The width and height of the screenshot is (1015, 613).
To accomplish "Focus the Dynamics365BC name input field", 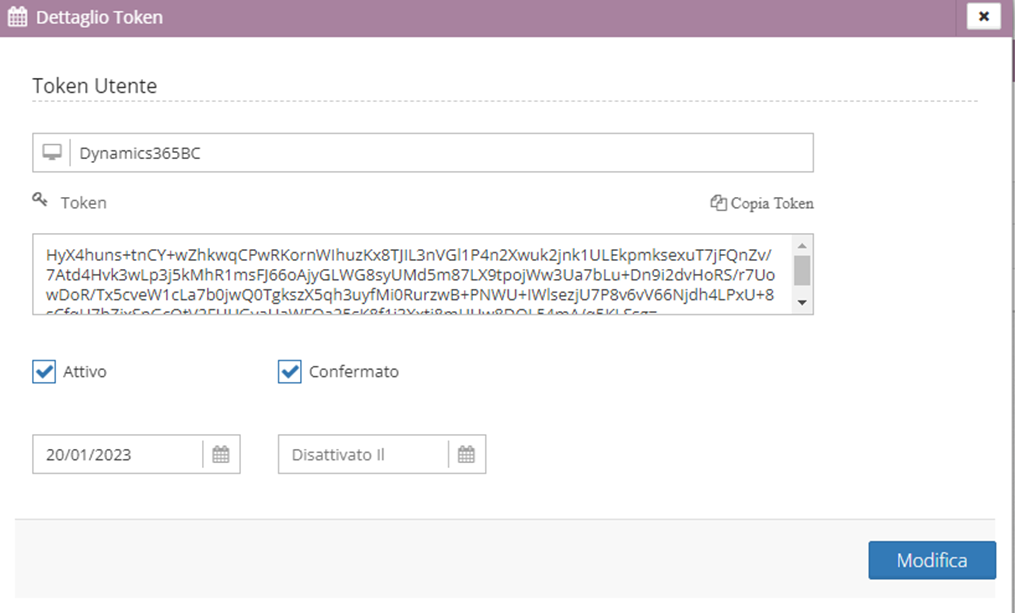I will tap(440, 153).
